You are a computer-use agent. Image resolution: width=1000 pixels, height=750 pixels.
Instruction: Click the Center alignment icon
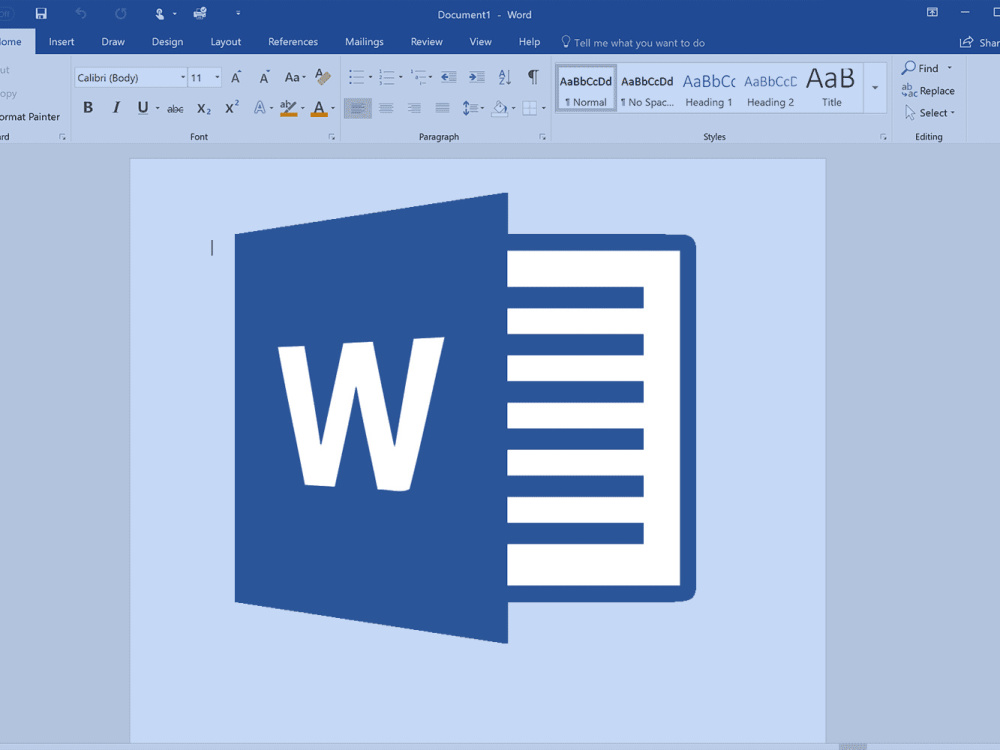click(x=386, y=108)
